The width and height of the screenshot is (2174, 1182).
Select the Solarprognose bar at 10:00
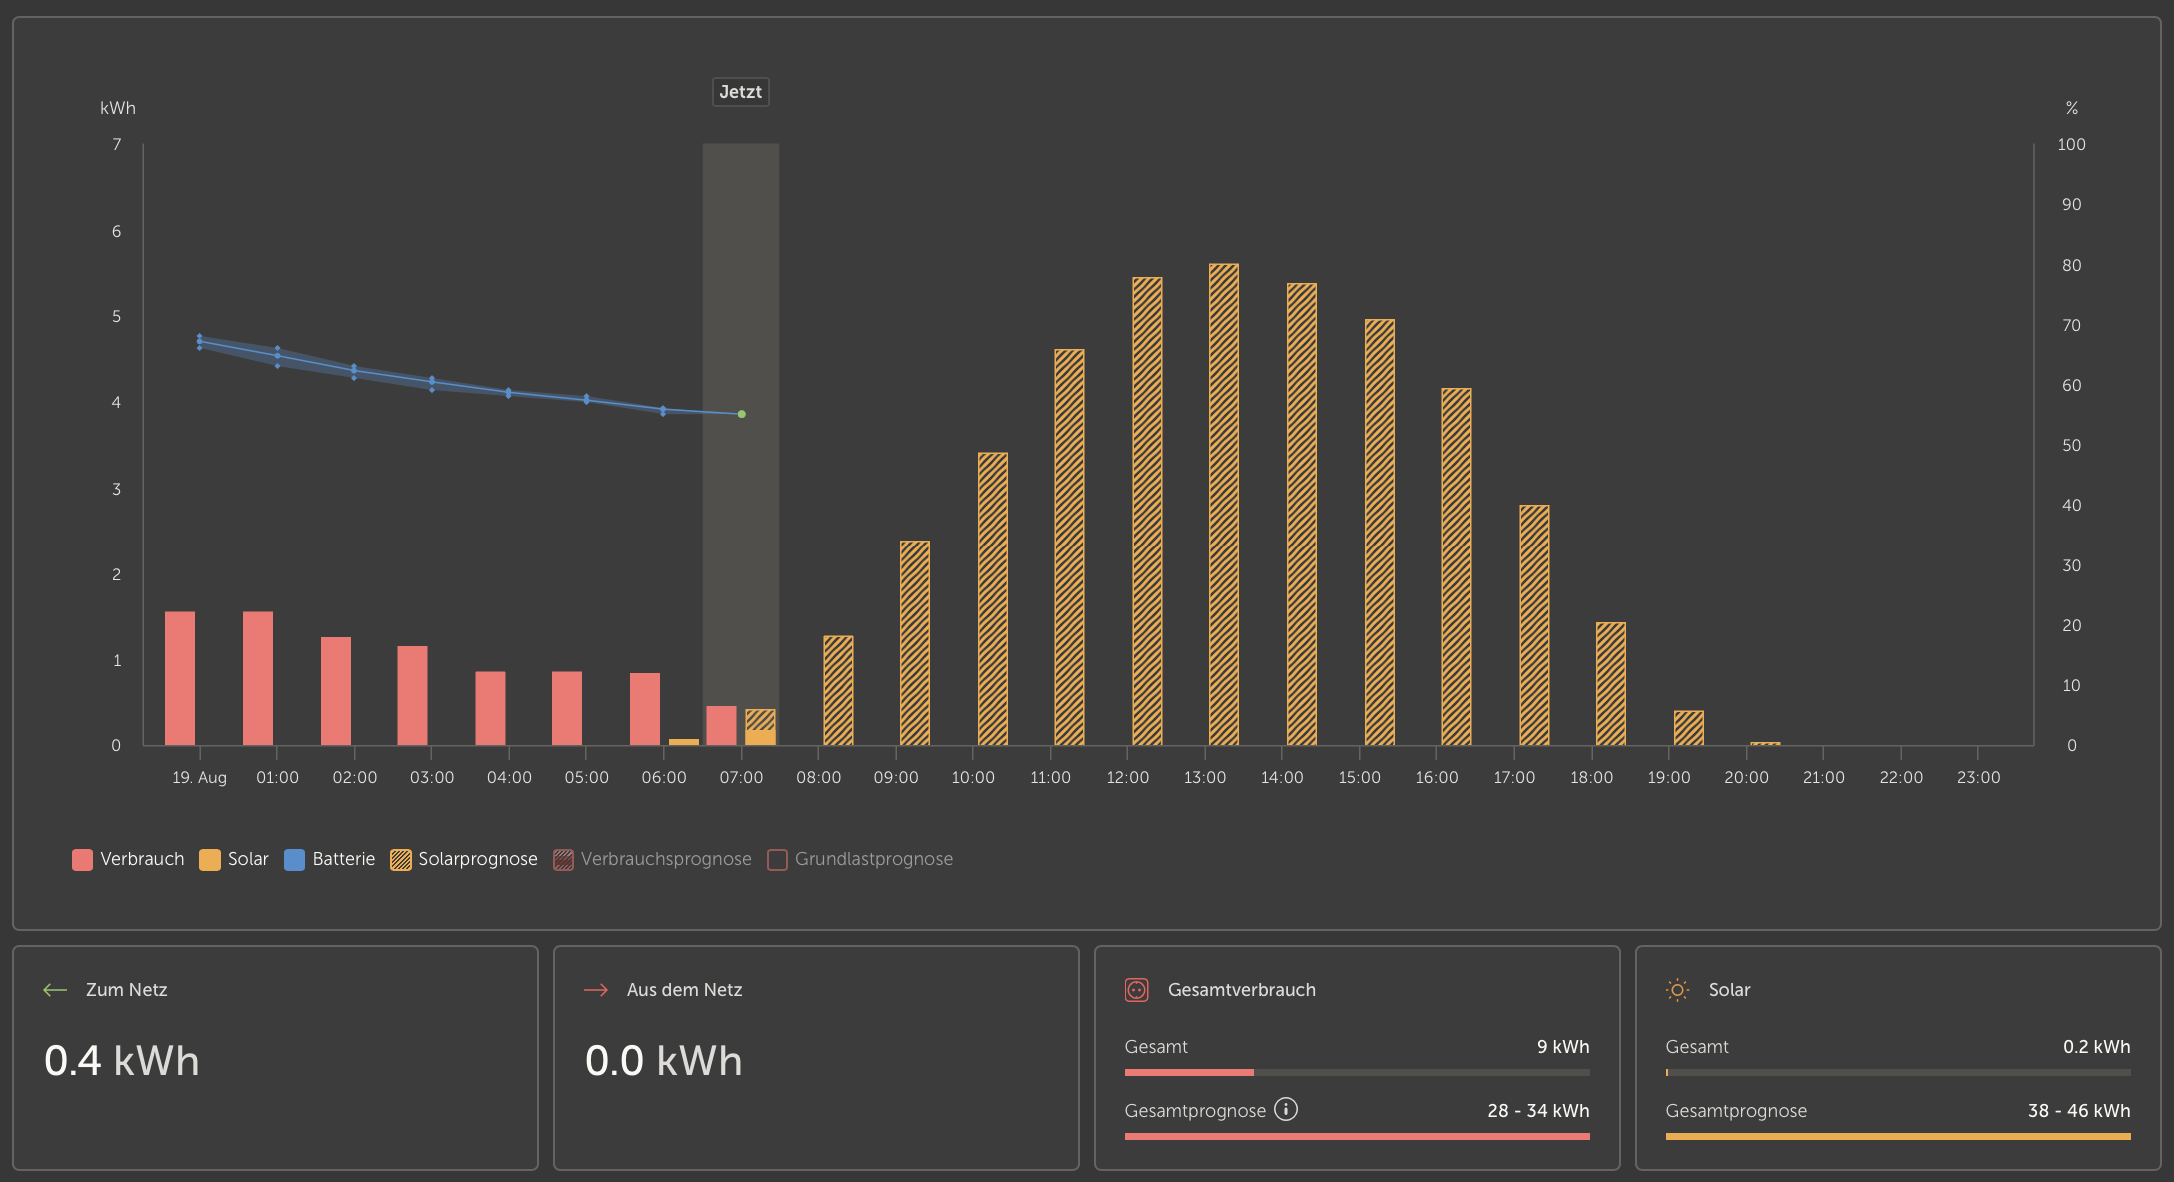tap(993, 599)
